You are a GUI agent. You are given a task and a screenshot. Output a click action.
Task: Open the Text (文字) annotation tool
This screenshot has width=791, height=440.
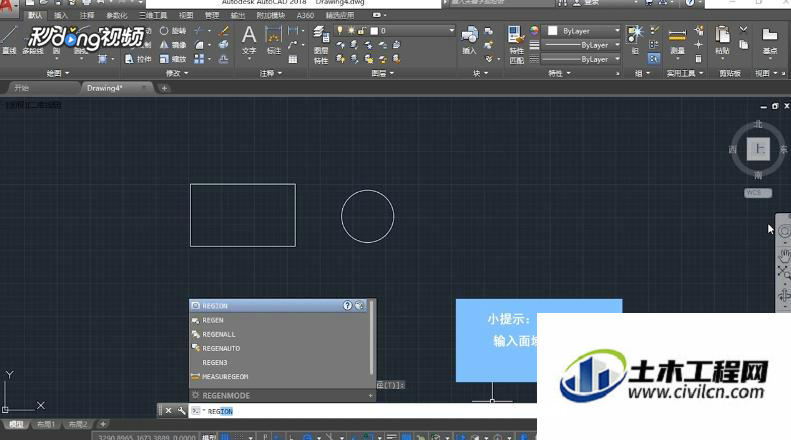pos(249,40)
